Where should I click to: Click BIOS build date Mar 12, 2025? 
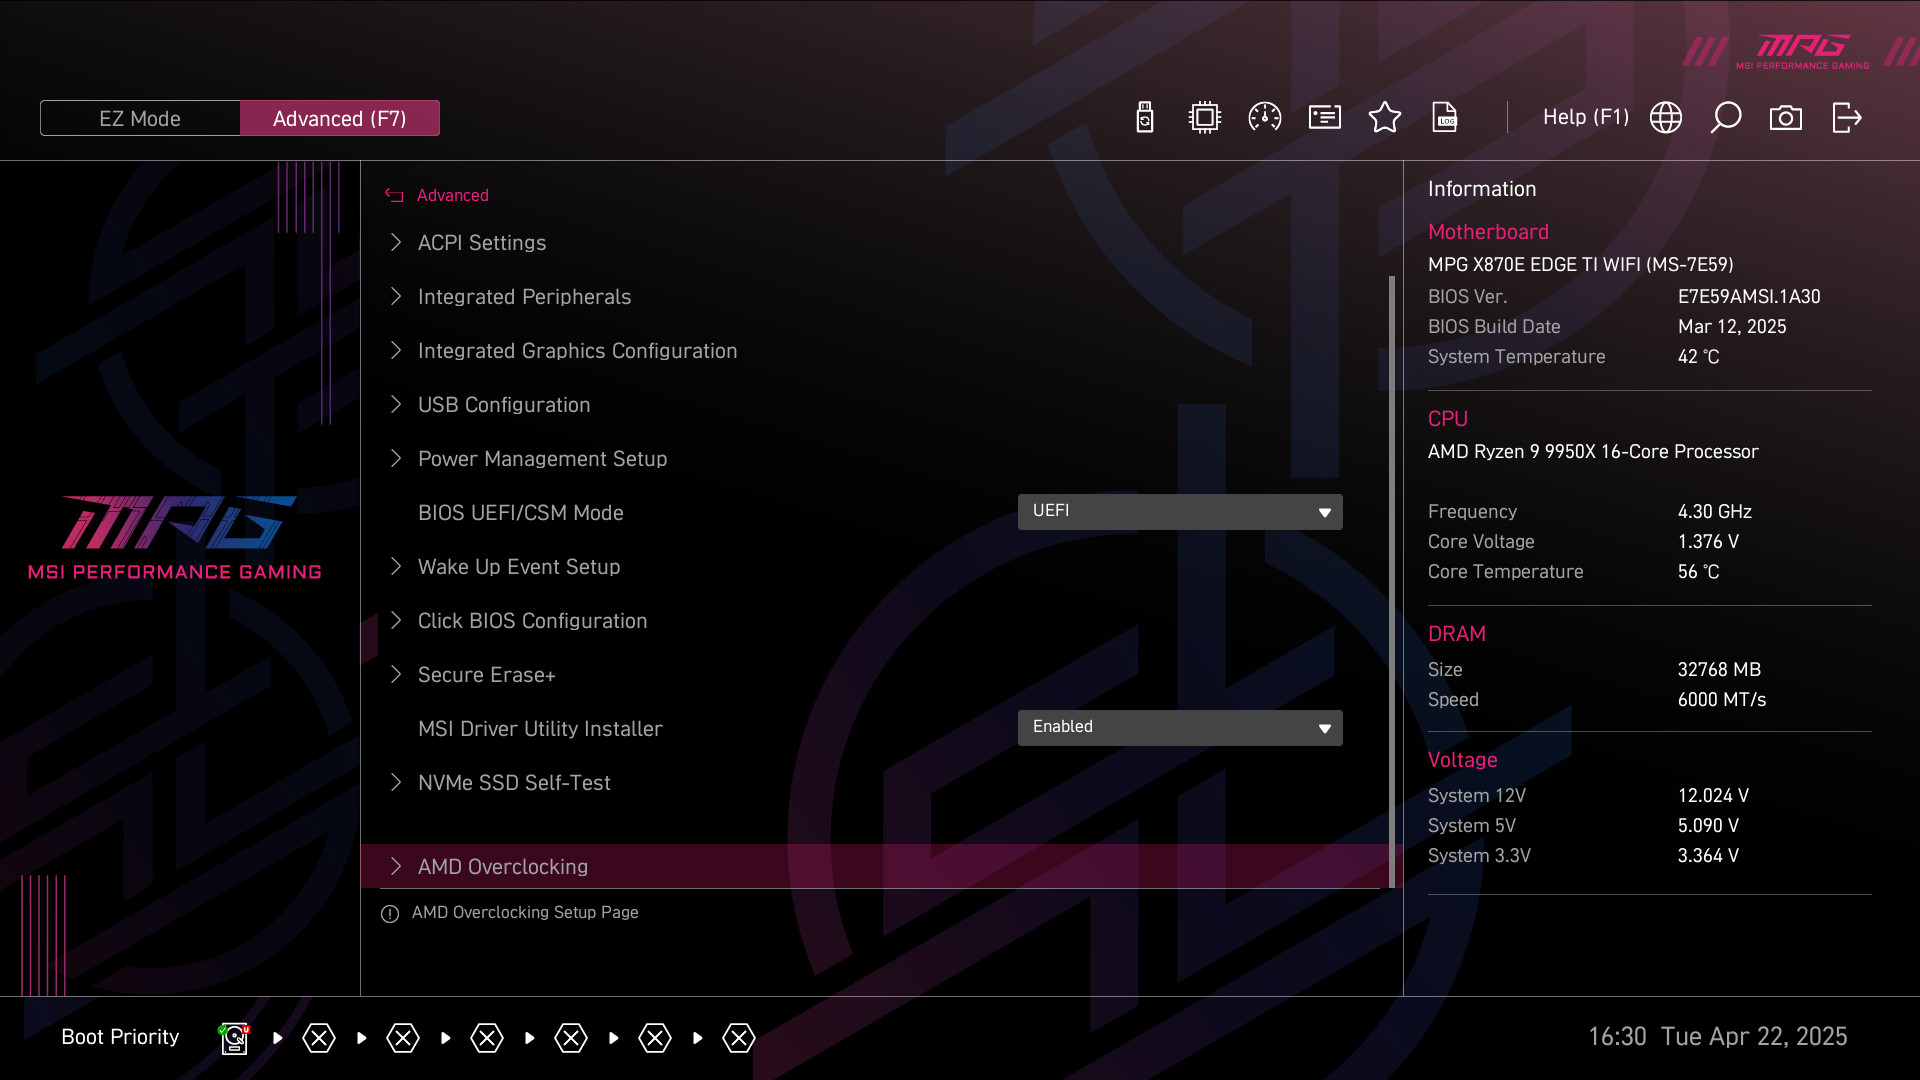[x=1732, y=327]
